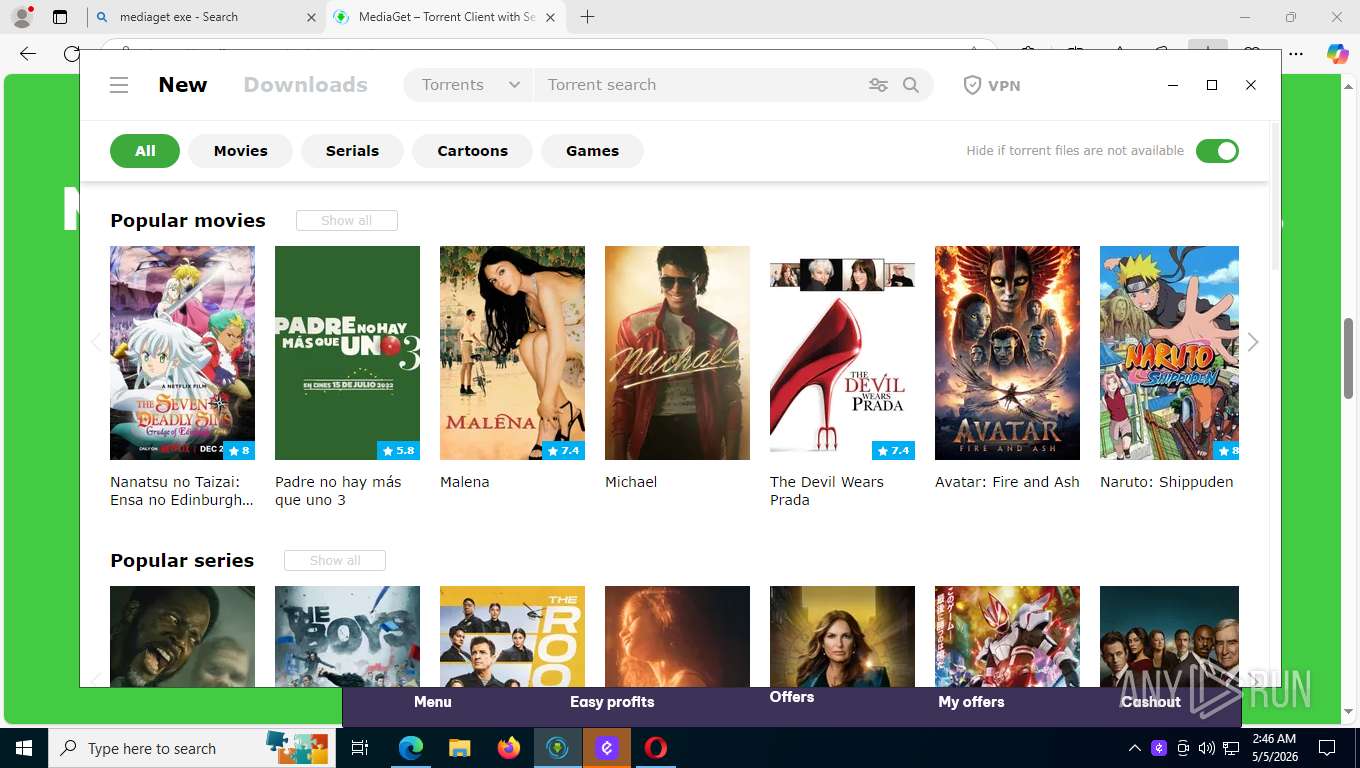1360x768 pixels.
Task: Show hidden system tray icons
Action: tap(1134, 748)
